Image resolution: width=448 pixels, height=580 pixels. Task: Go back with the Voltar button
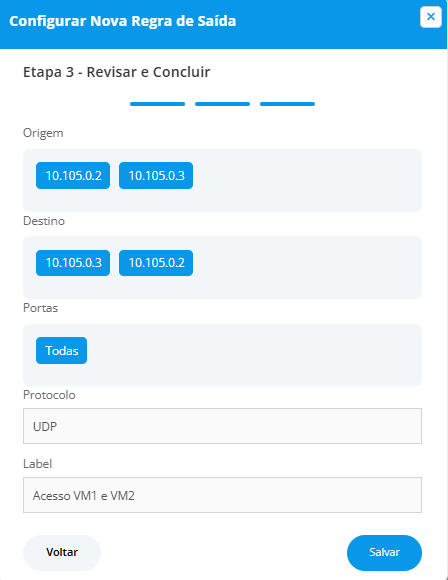[x=62, y=552]
